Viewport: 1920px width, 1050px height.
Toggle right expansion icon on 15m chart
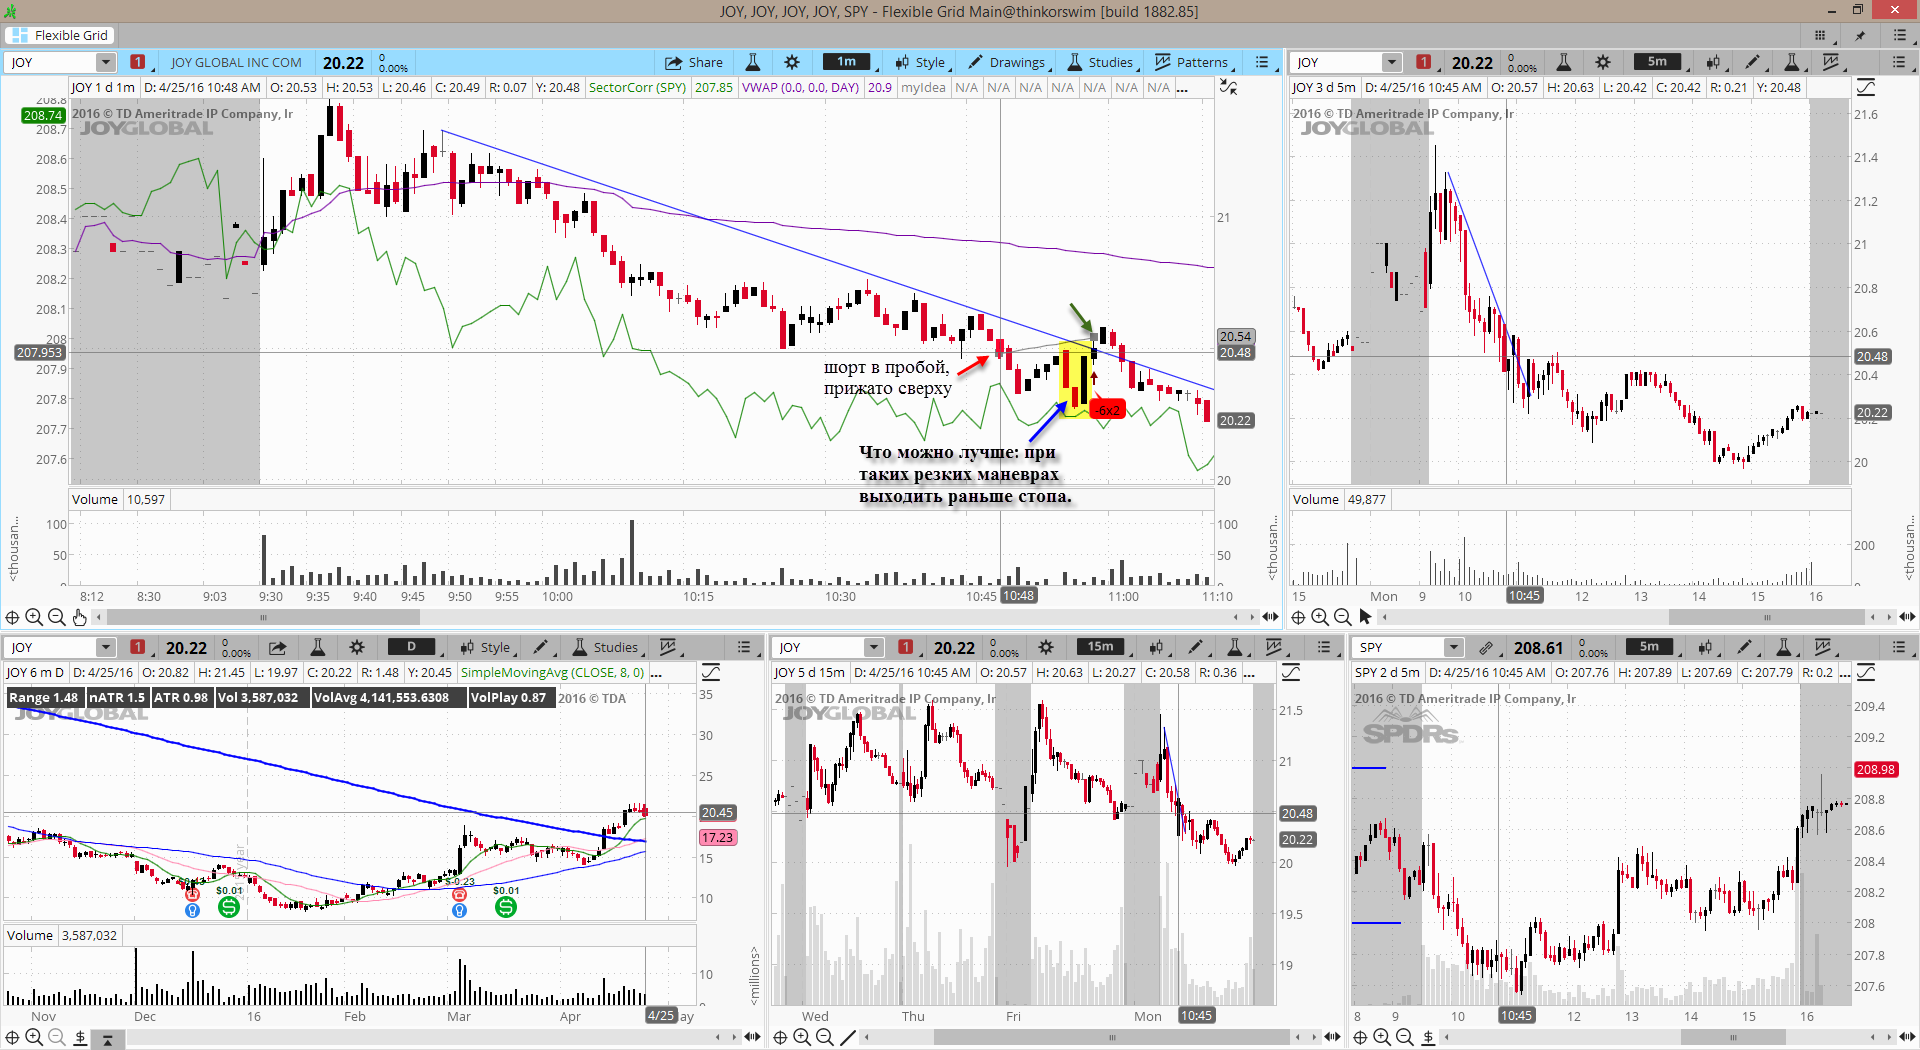(1291, 672)
